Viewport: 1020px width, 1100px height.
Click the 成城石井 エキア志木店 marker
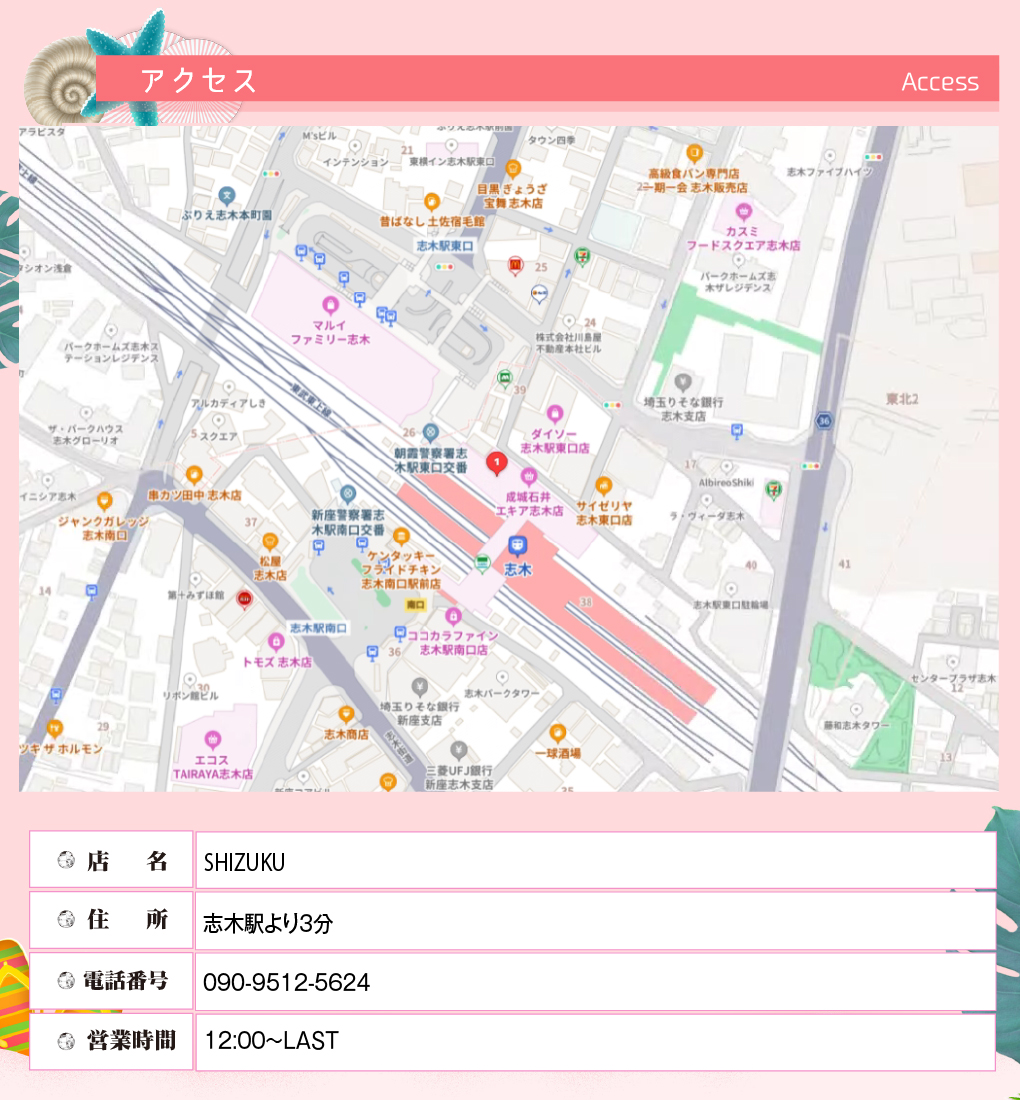(x=530, y=475)
